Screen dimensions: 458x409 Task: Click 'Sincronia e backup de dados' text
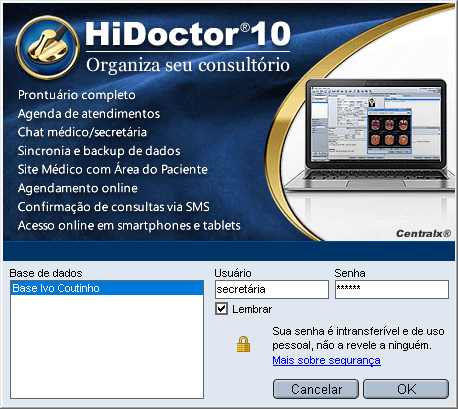coord(99,151)
